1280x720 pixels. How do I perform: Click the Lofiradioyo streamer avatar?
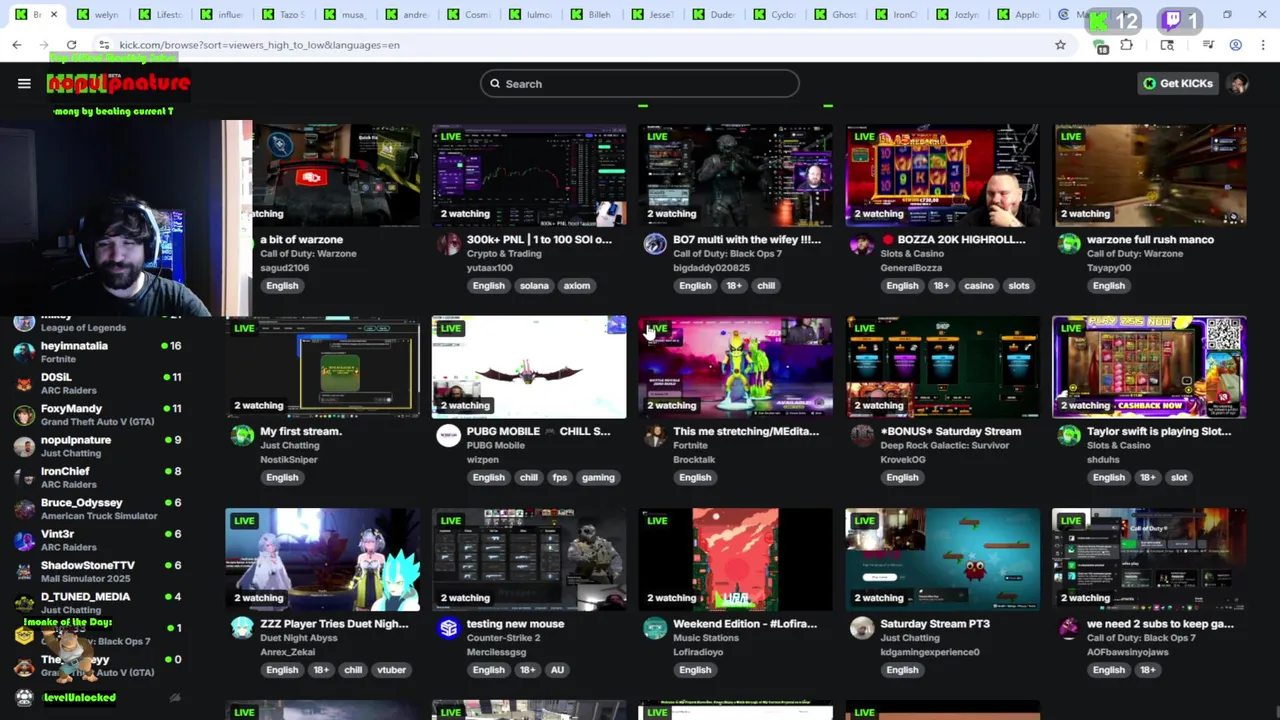point(655,627)
